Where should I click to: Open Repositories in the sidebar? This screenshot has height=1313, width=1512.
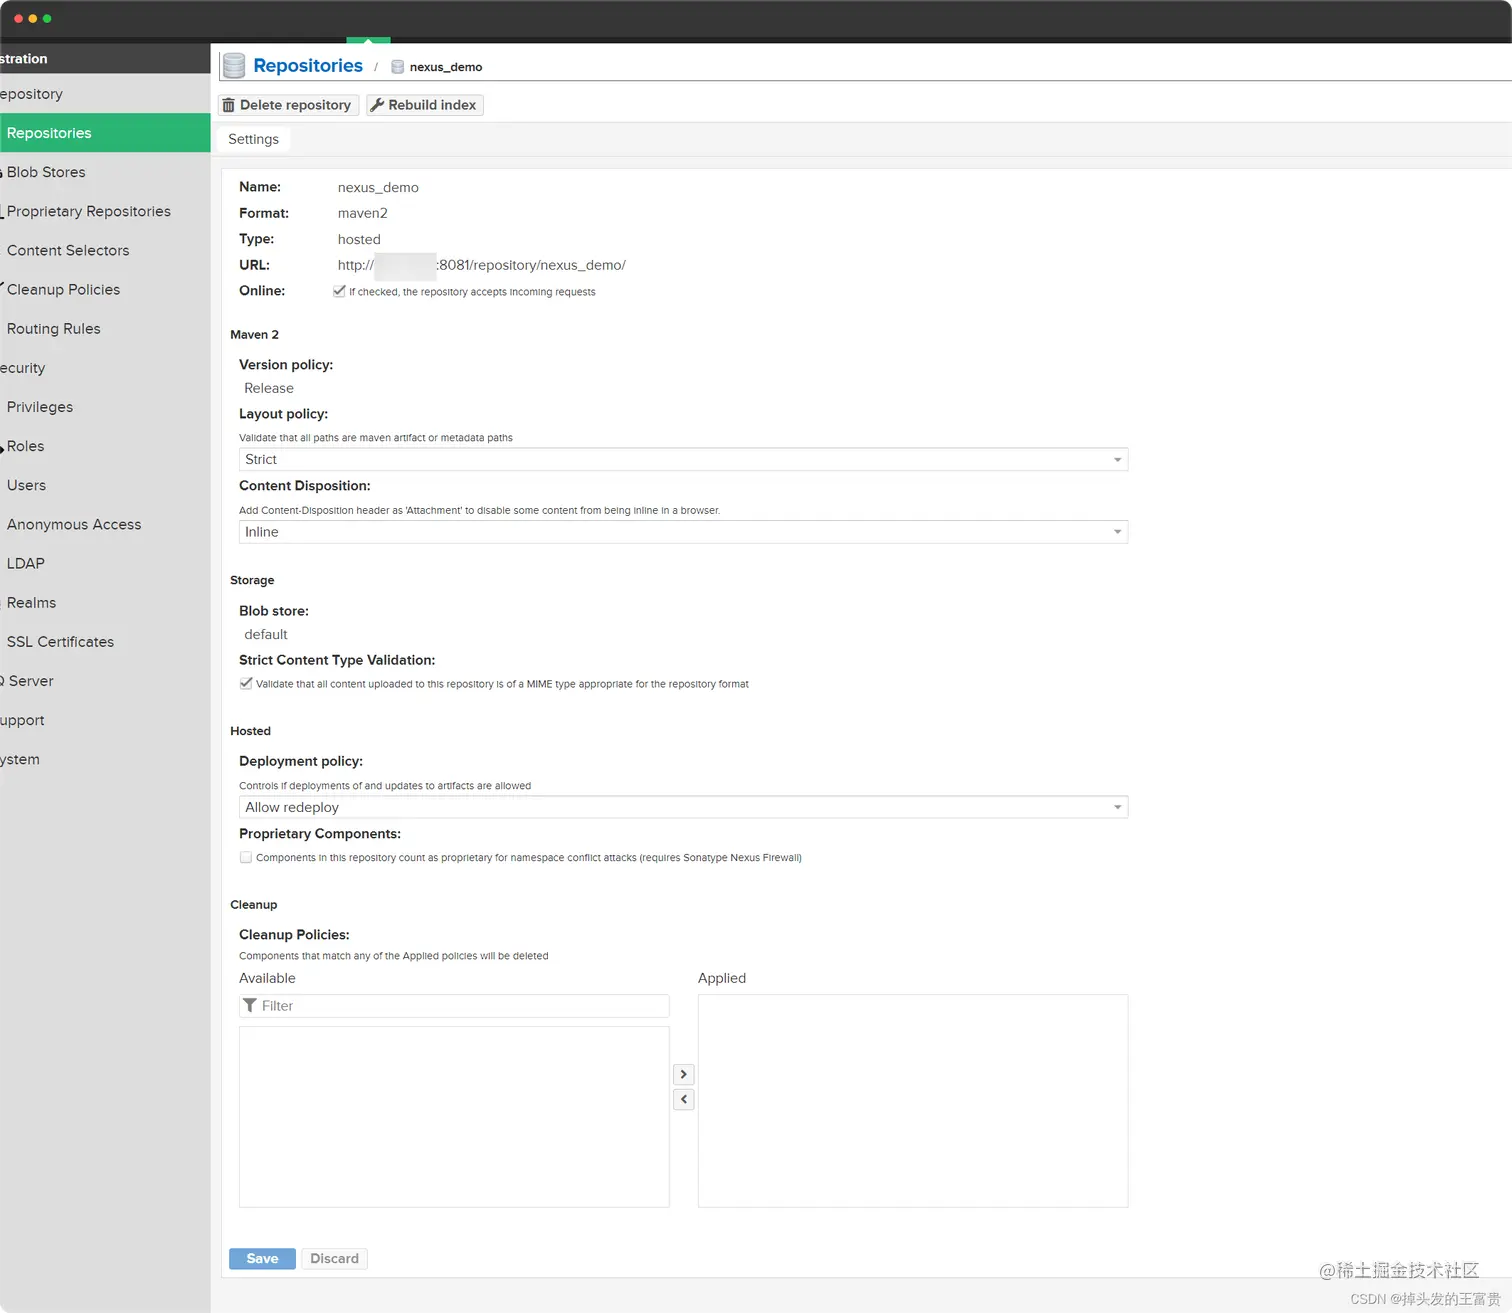(105, 133)
